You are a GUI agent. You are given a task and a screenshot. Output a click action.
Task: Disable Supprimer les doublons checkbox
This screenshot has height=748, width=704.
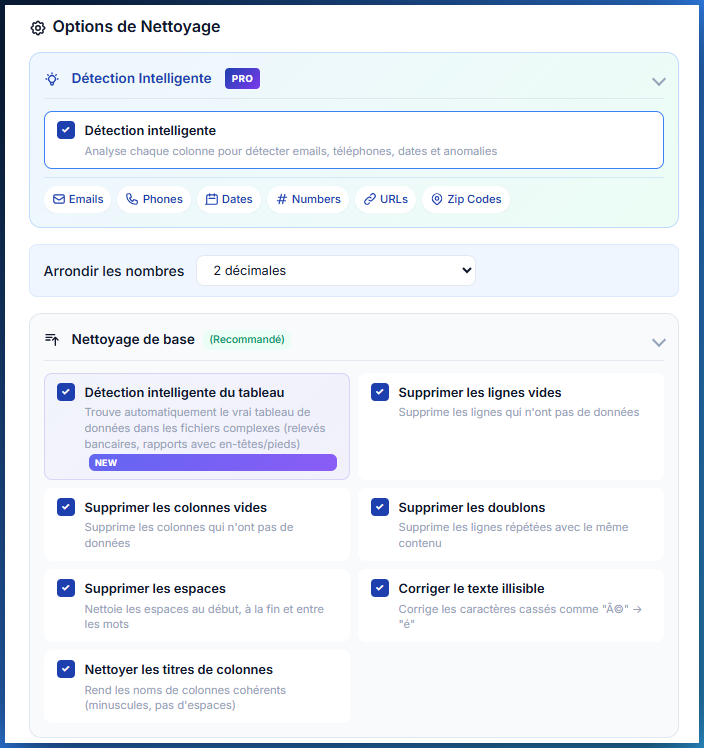coord(380,507)
